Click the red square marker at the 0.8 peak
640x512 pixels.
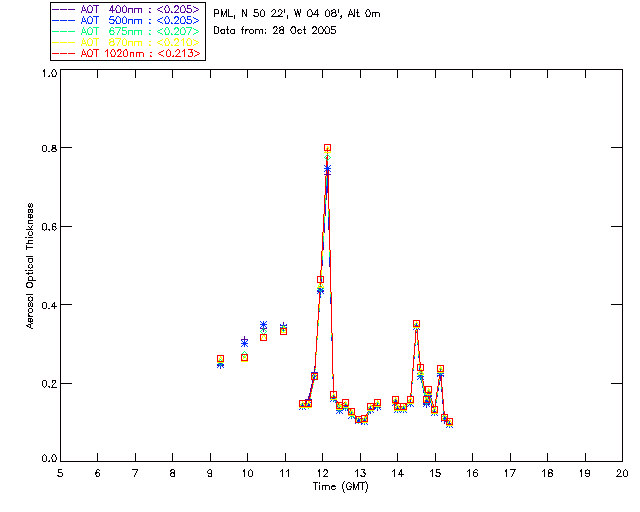pos(327,148)
